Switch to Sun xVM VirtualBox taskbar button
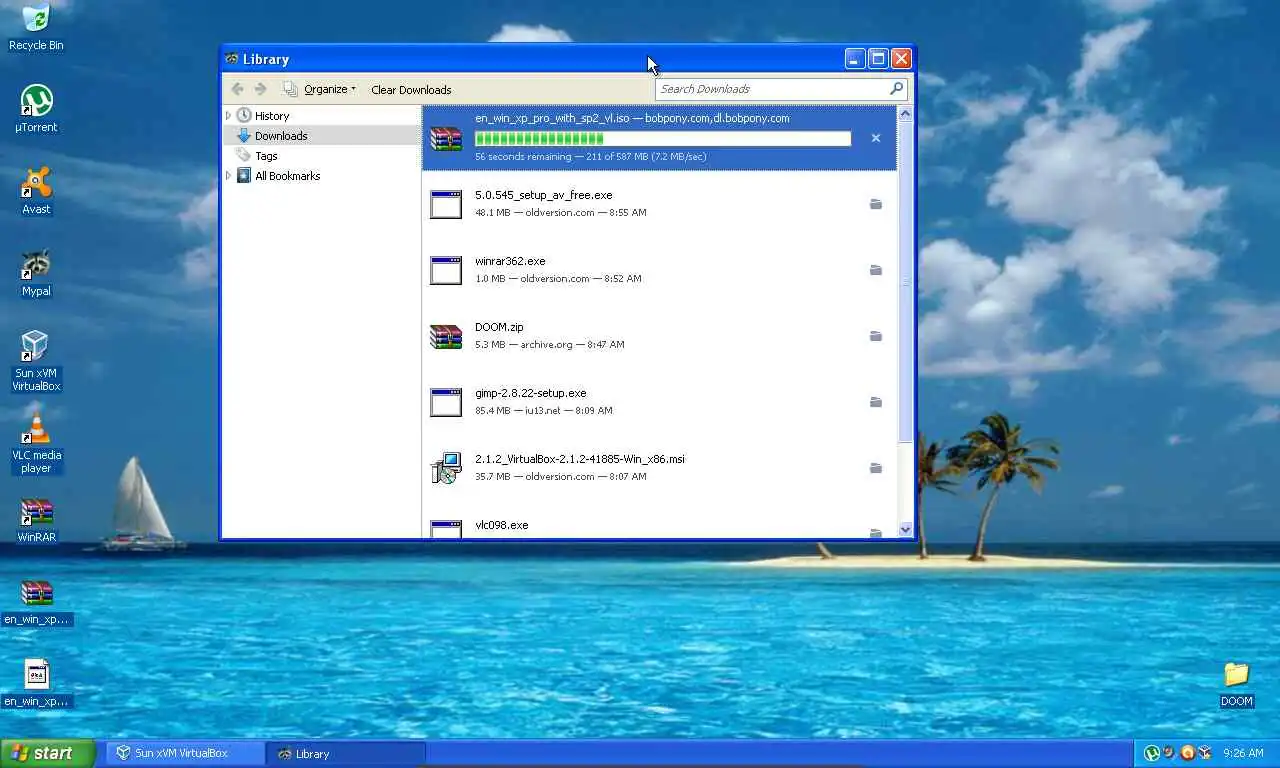 pyautogui.click(x=185, y=753)
